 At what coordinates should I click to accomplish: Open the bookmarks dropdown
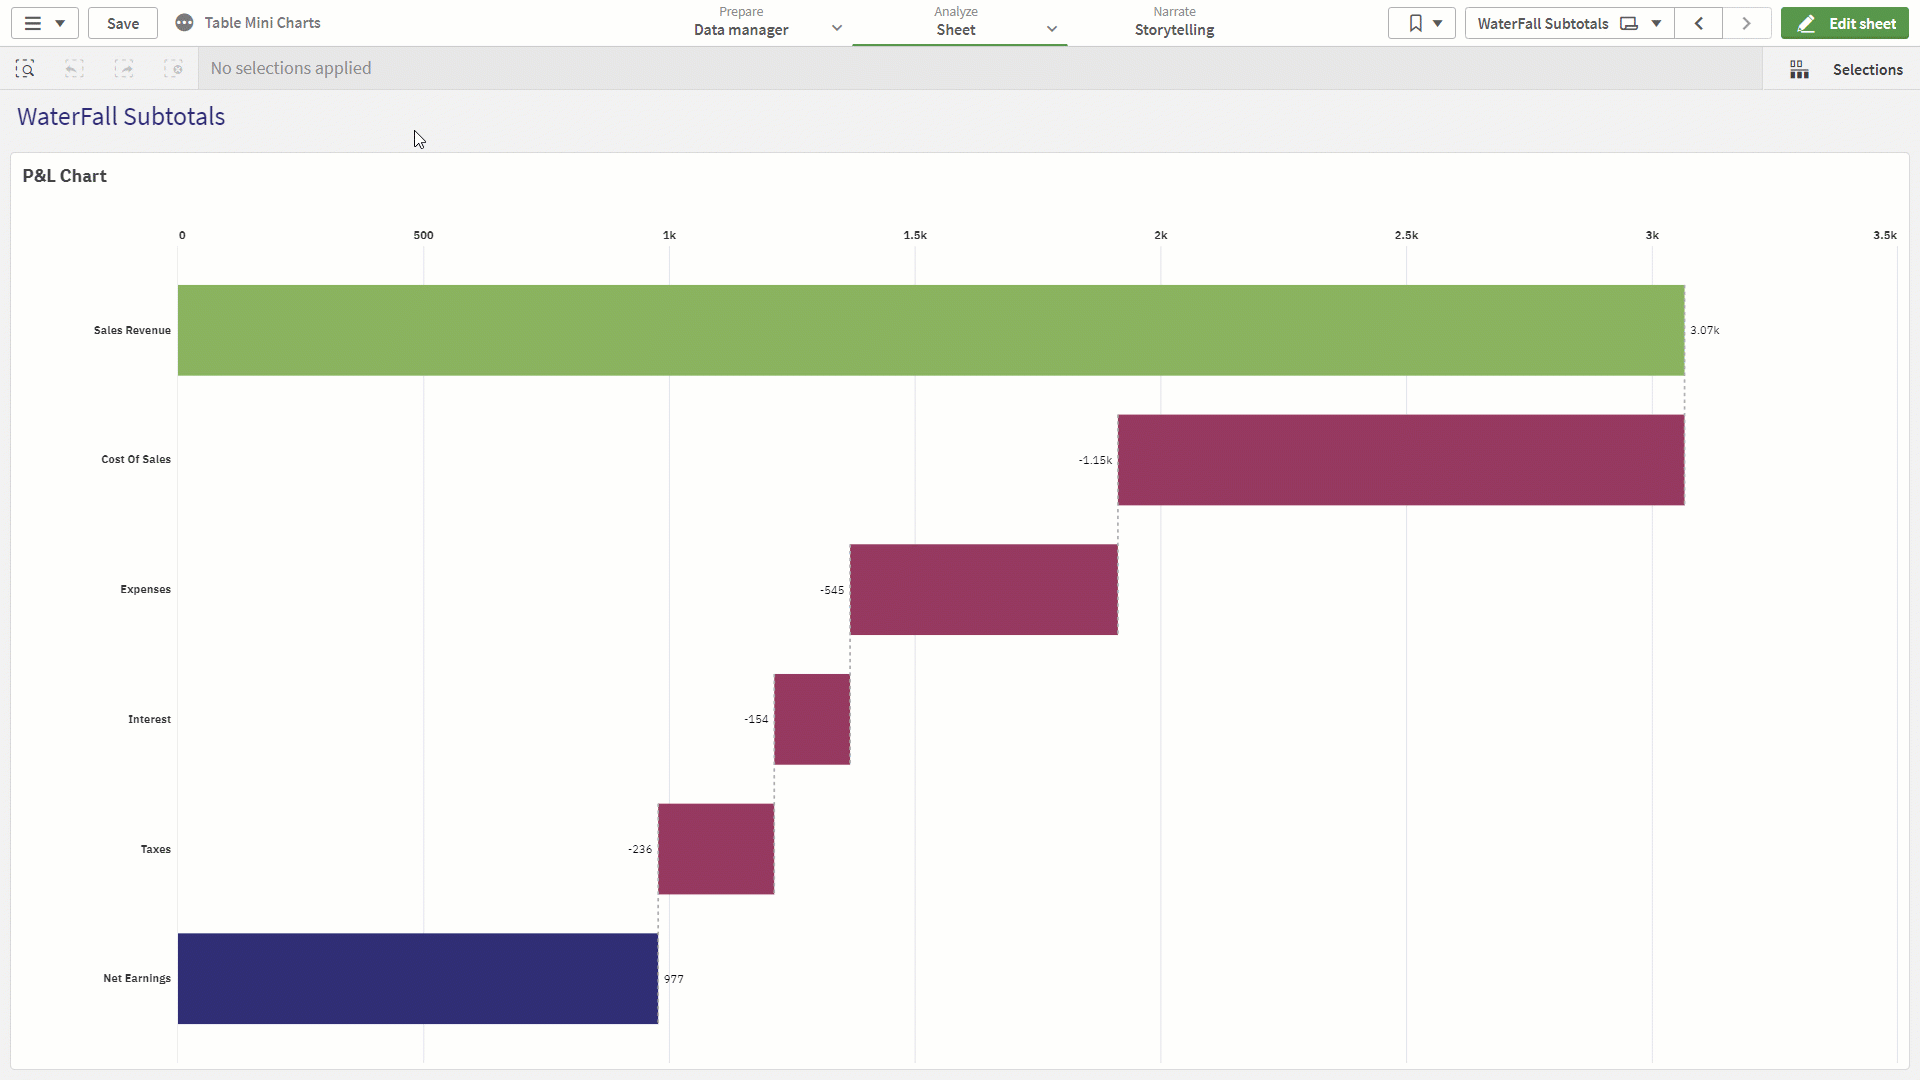coord(1422,23)
